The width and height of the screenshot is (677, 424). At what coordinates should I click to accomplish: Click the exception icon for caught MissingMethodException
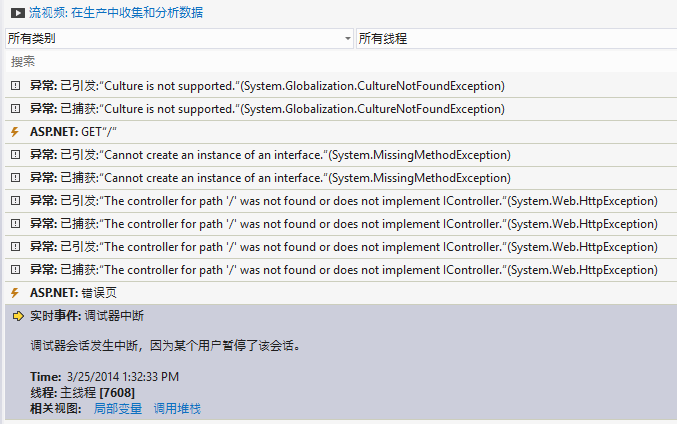(x=16, y=177)
